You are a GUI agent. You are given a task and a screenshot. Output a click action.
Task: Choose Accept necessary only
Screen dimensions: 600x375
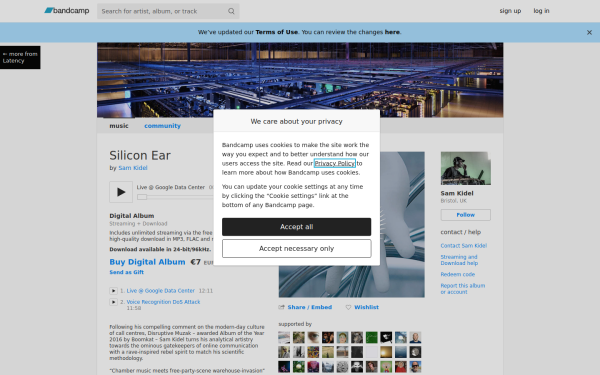297,249
